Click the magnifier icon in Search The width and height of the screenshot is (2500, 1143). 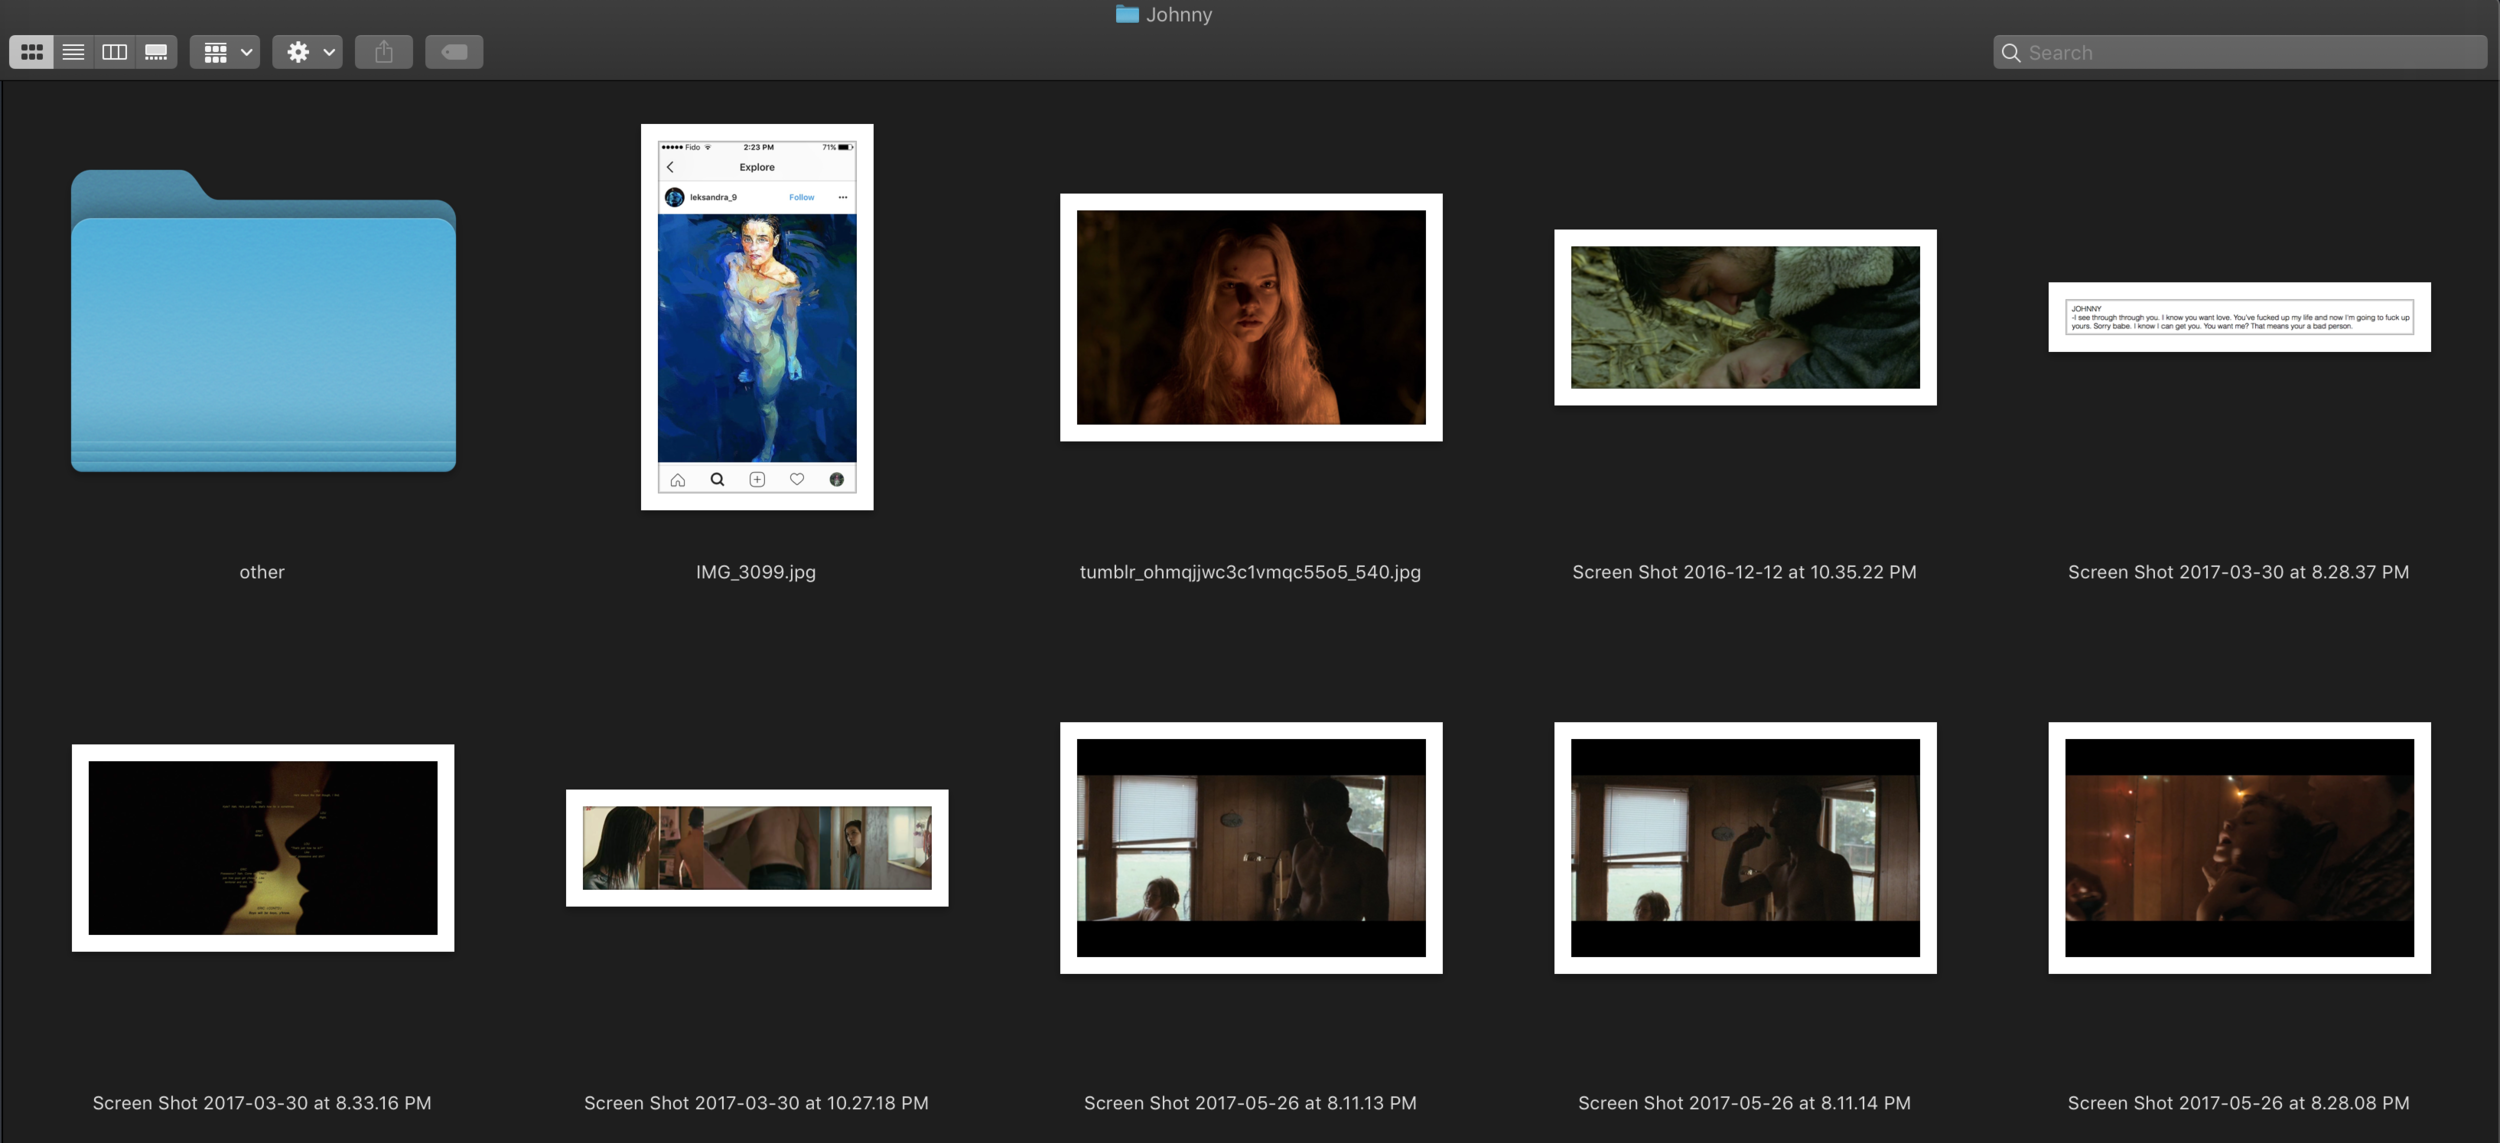pos(2010,53)
